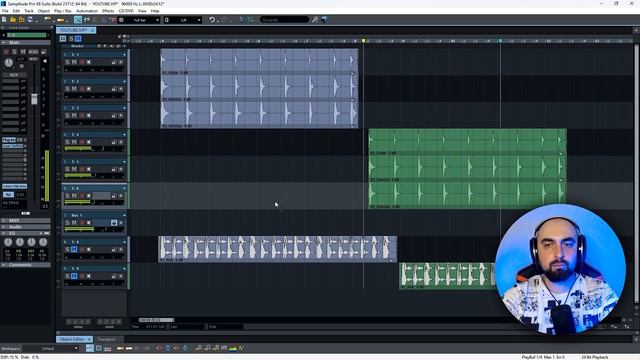Click the lock icon in Main section
The height and width of the screenshot is (360, 640).
tap(44, 52)
